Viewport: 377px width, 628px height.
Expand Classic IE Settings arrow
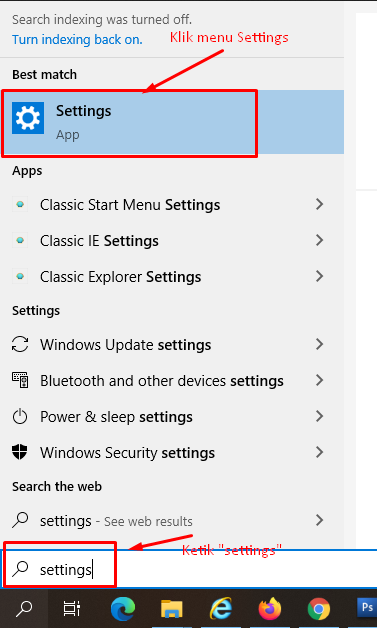(x=319, y=241)
